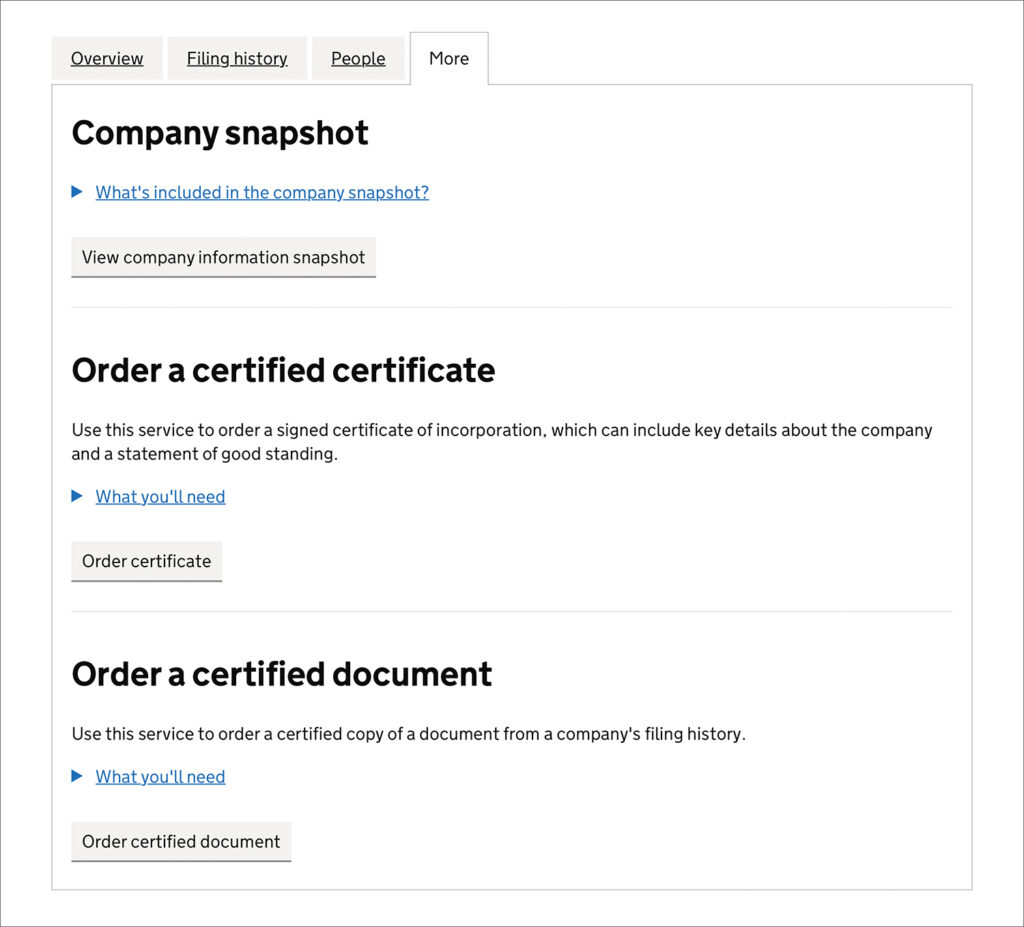Click the arrow icon before certificate requirements link
Viewport: 1024px width, 927px height.
coord(78,496)
